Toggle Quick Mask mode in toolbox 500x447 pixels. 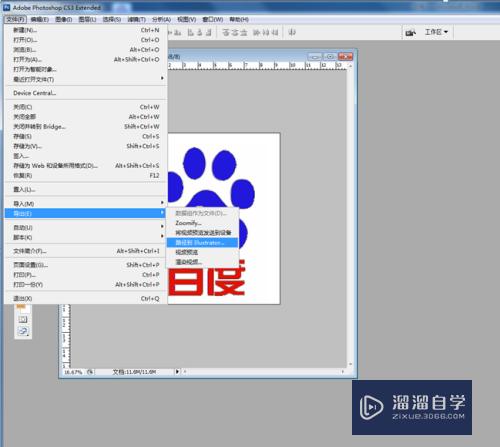pyautogui.click(x=23, y=319)
